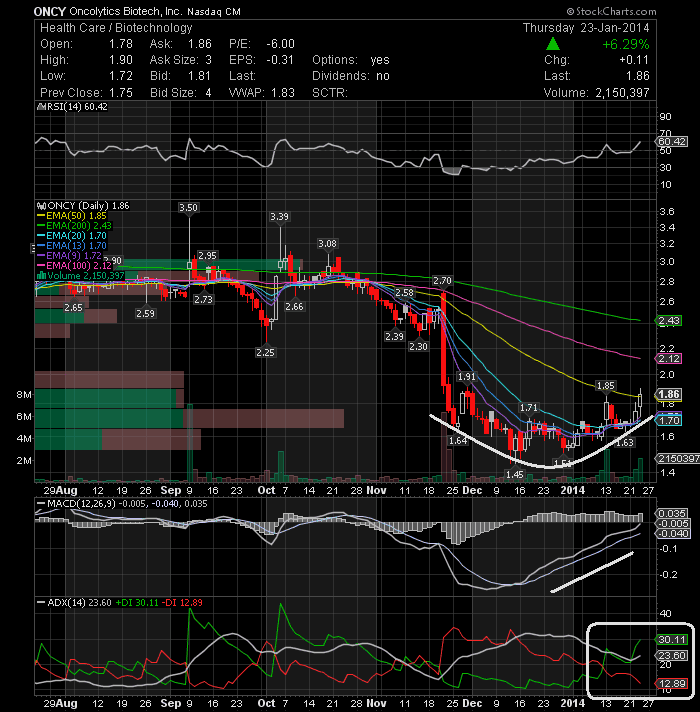The width and height of the screenshot is (700, 712).
Task: Click the 60.42 RSI tag on right axis
Action: coord(672,142)
